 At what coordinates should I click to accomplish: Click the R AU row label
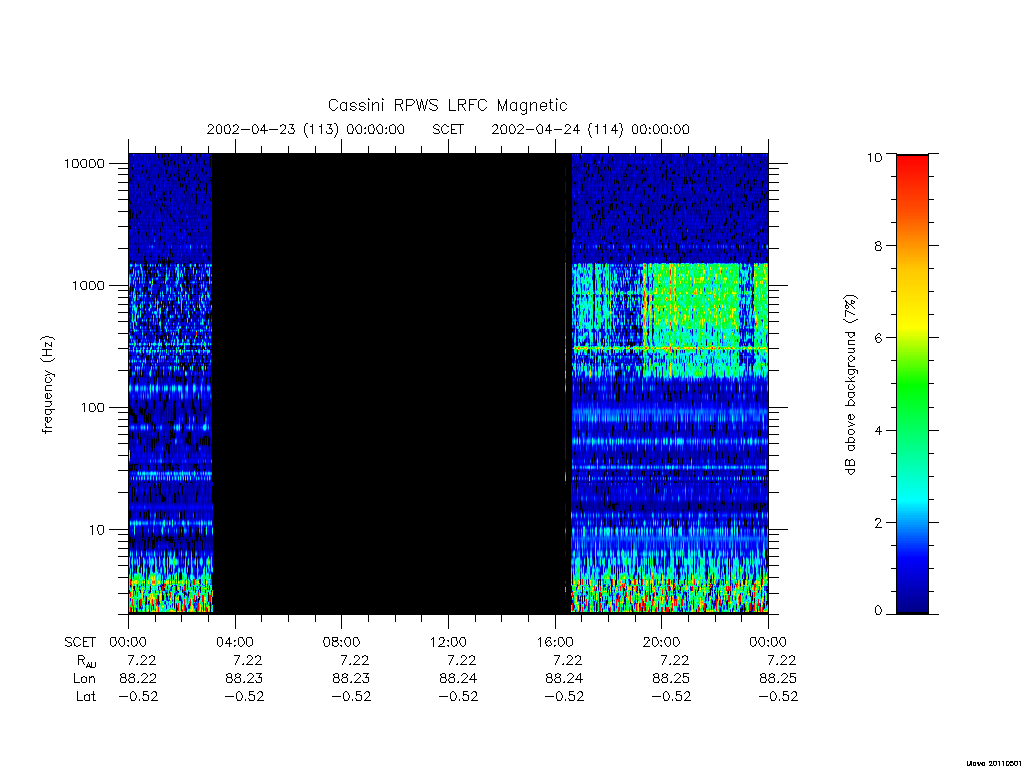[86, 661]
